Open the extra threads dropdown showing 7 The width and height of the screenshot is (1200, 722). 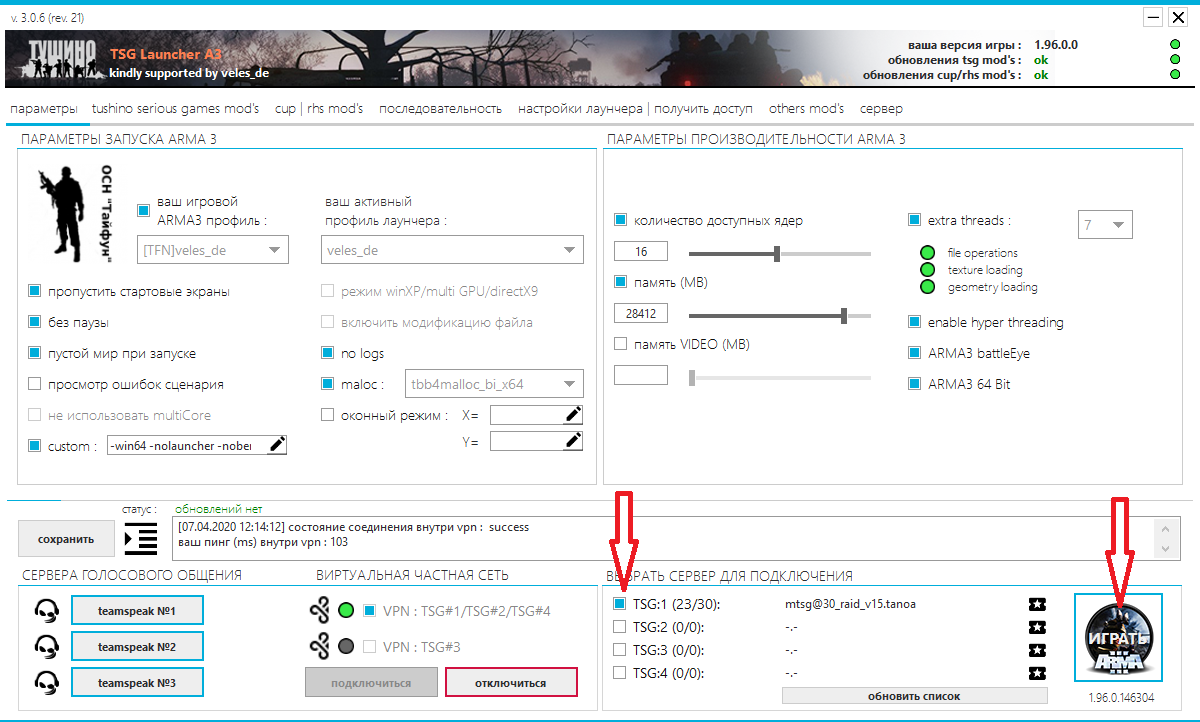pyautogui.click(x=1105, y=225)
